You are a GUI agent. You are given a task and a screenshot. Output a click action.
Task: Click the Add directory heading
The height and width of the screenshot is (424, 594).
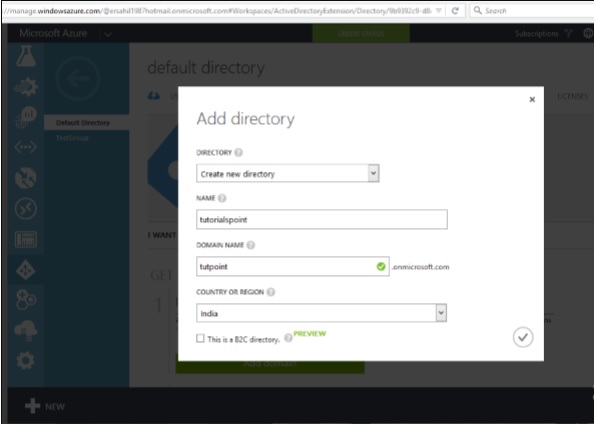(x=245, y=119)
